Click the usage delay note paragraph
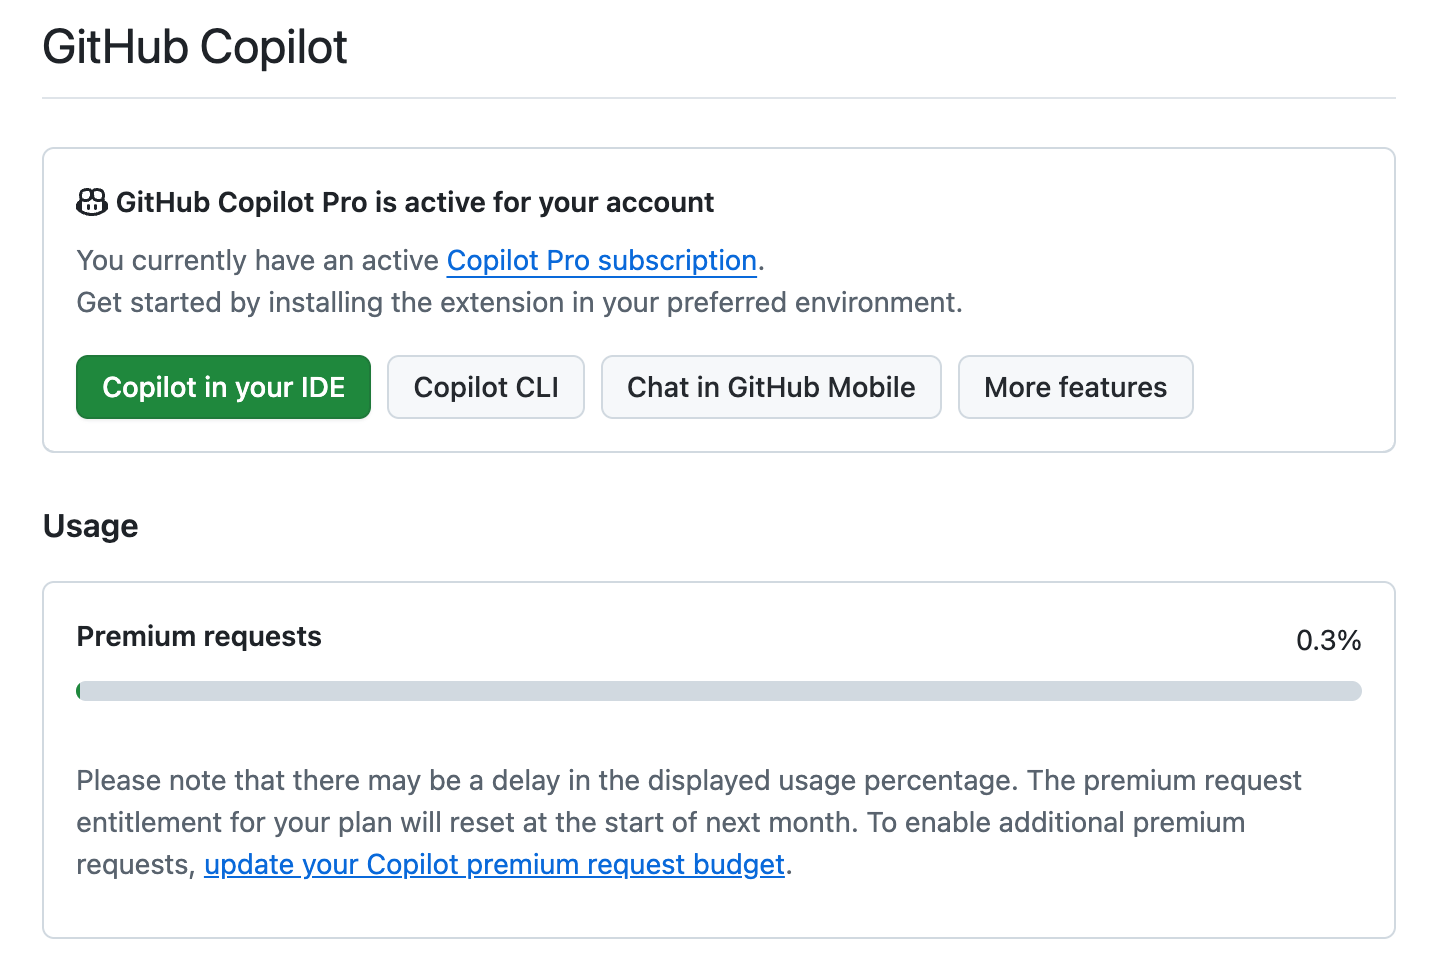Screen dimensions: 1438x964 click(689, 822)
